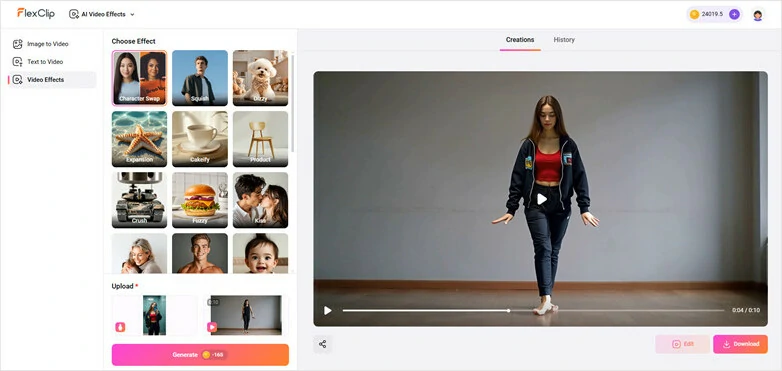Share the video with the share icon
782x371 pixels.
tap(322, 344)
